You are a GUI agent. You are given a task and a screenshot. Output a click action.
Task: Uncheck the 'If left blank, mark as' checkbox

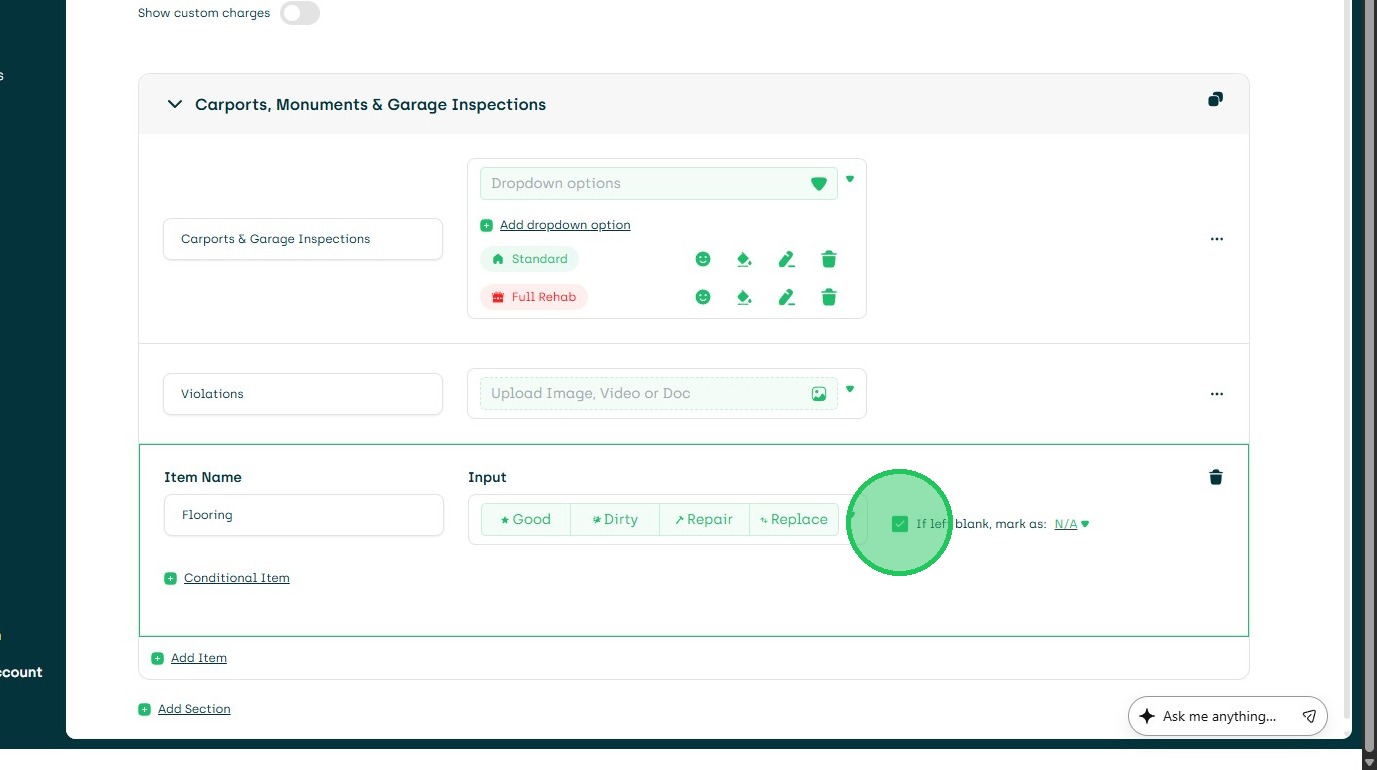(x=900, y=524)
